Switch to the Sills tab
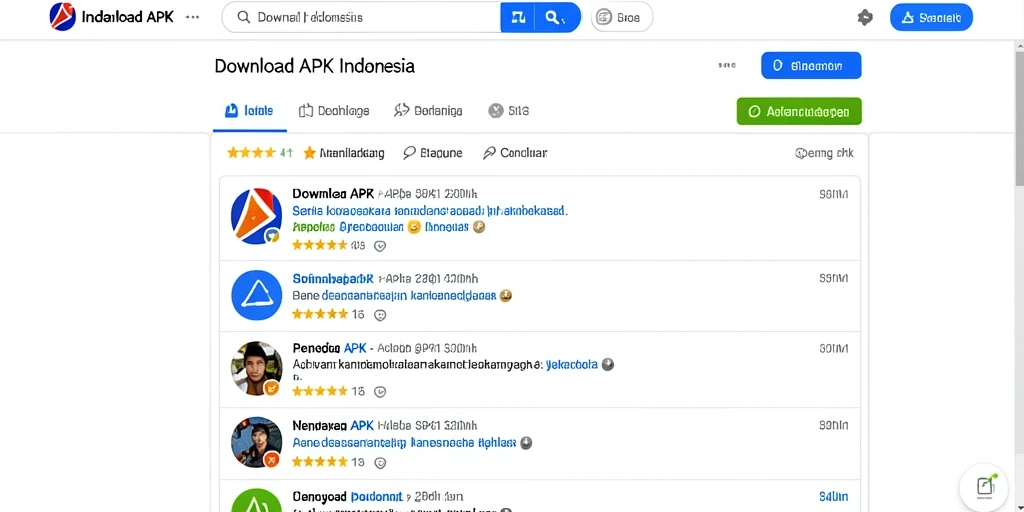Viewport: 1024px width, 512px height. click(x=509, y=111)
